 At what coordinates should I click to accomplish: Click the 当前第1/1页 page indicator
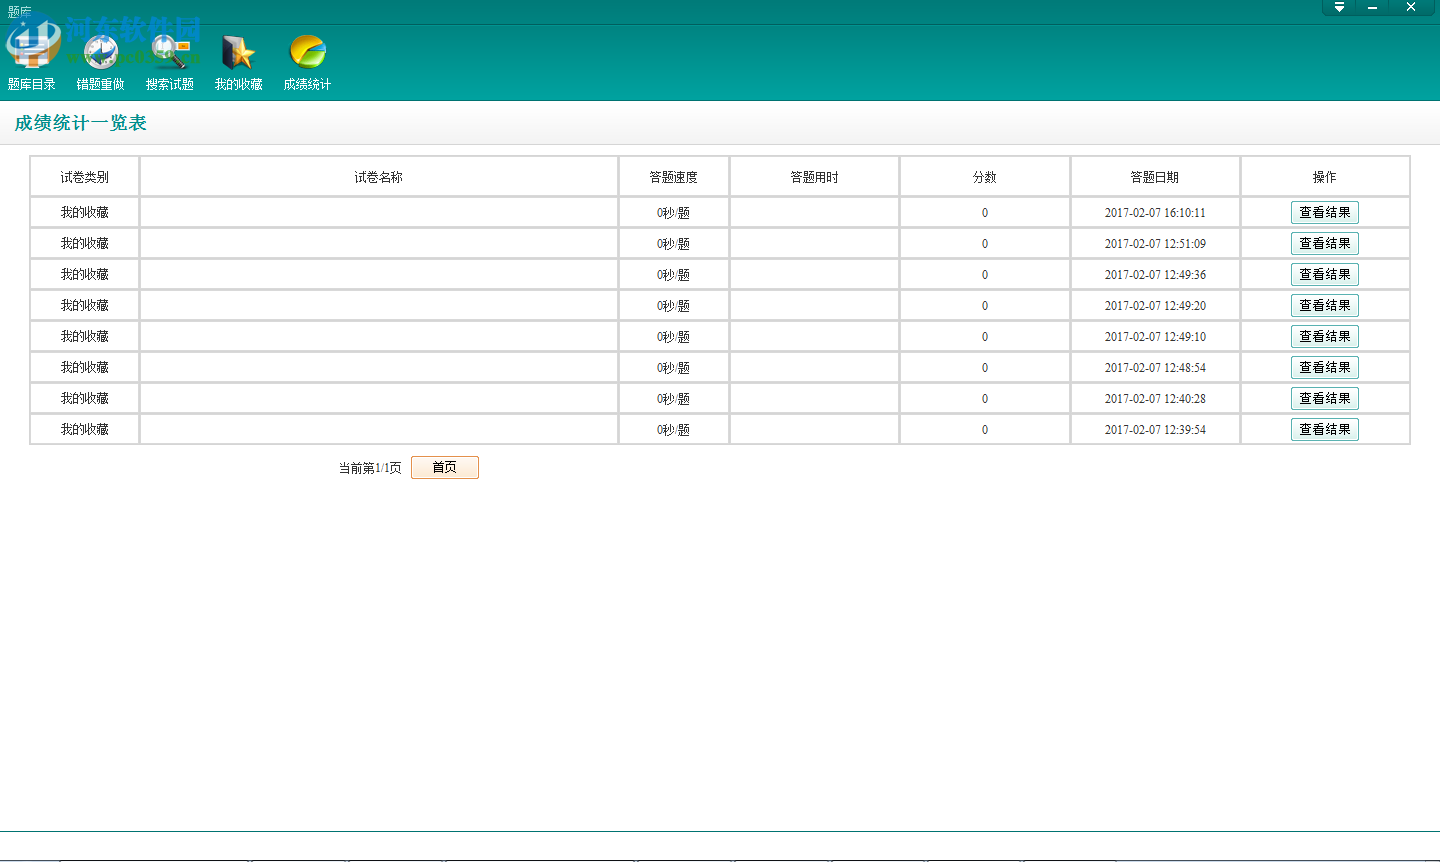click(x=370, y=468)
